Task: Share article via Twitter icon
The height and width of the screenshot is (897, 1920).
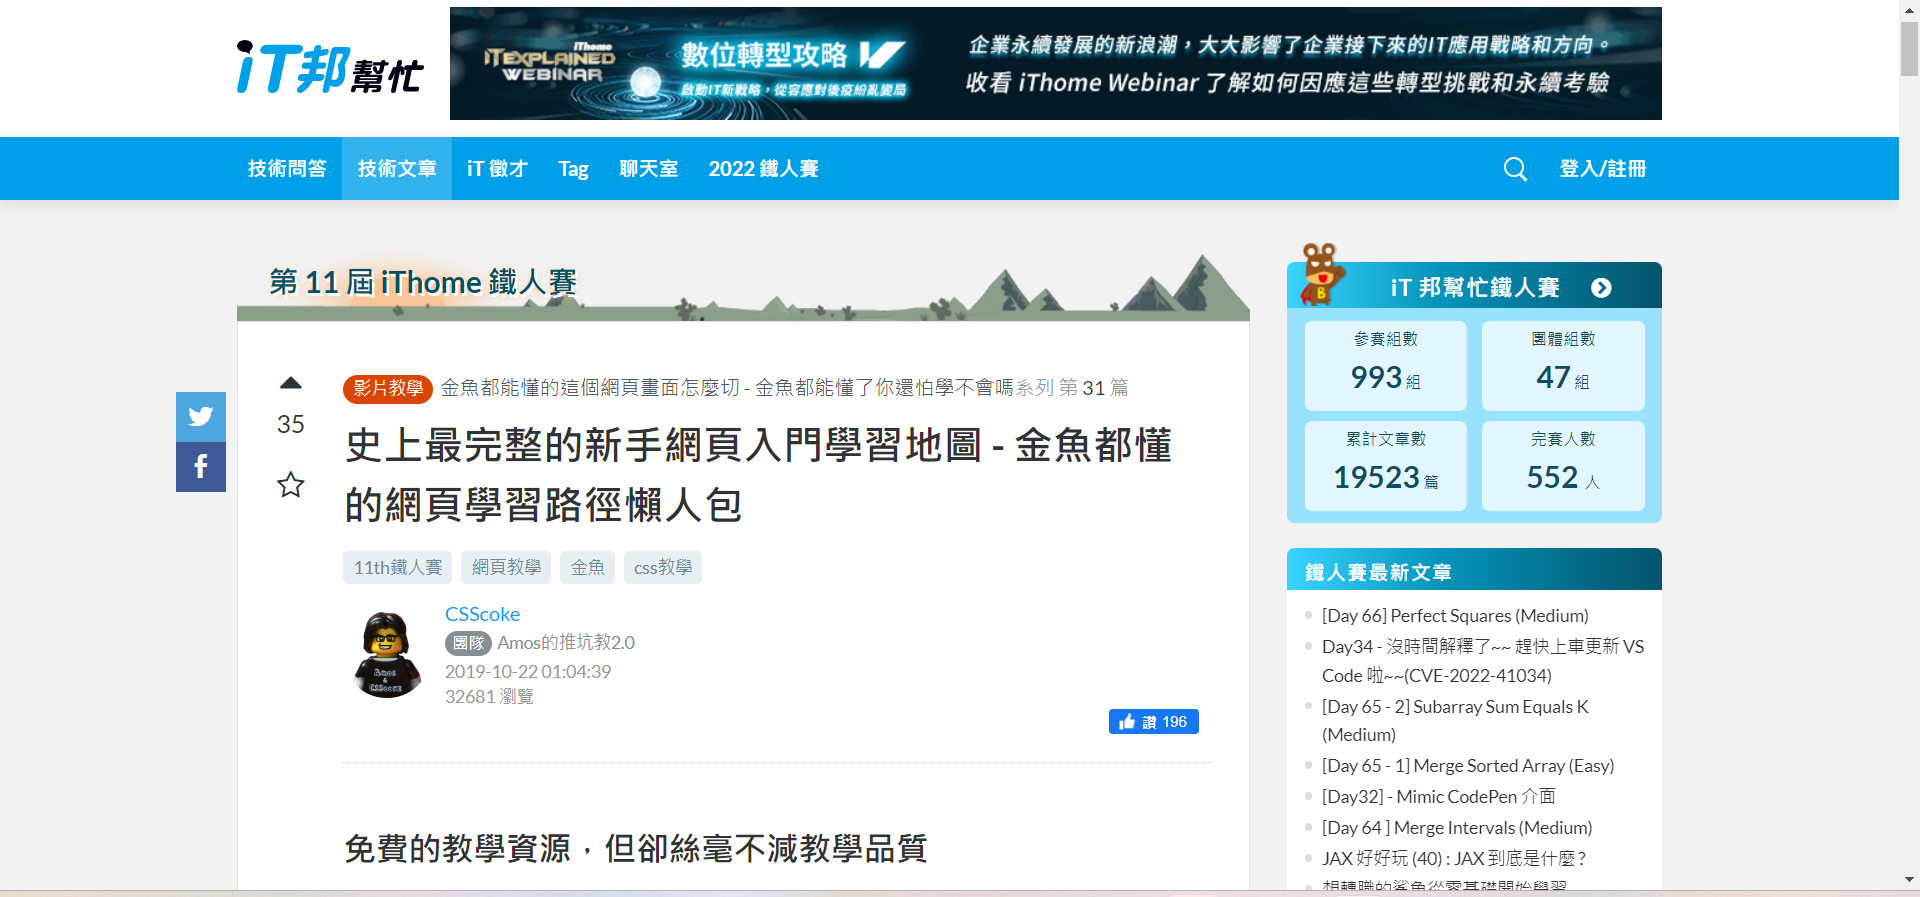Action: coord(201,416)
